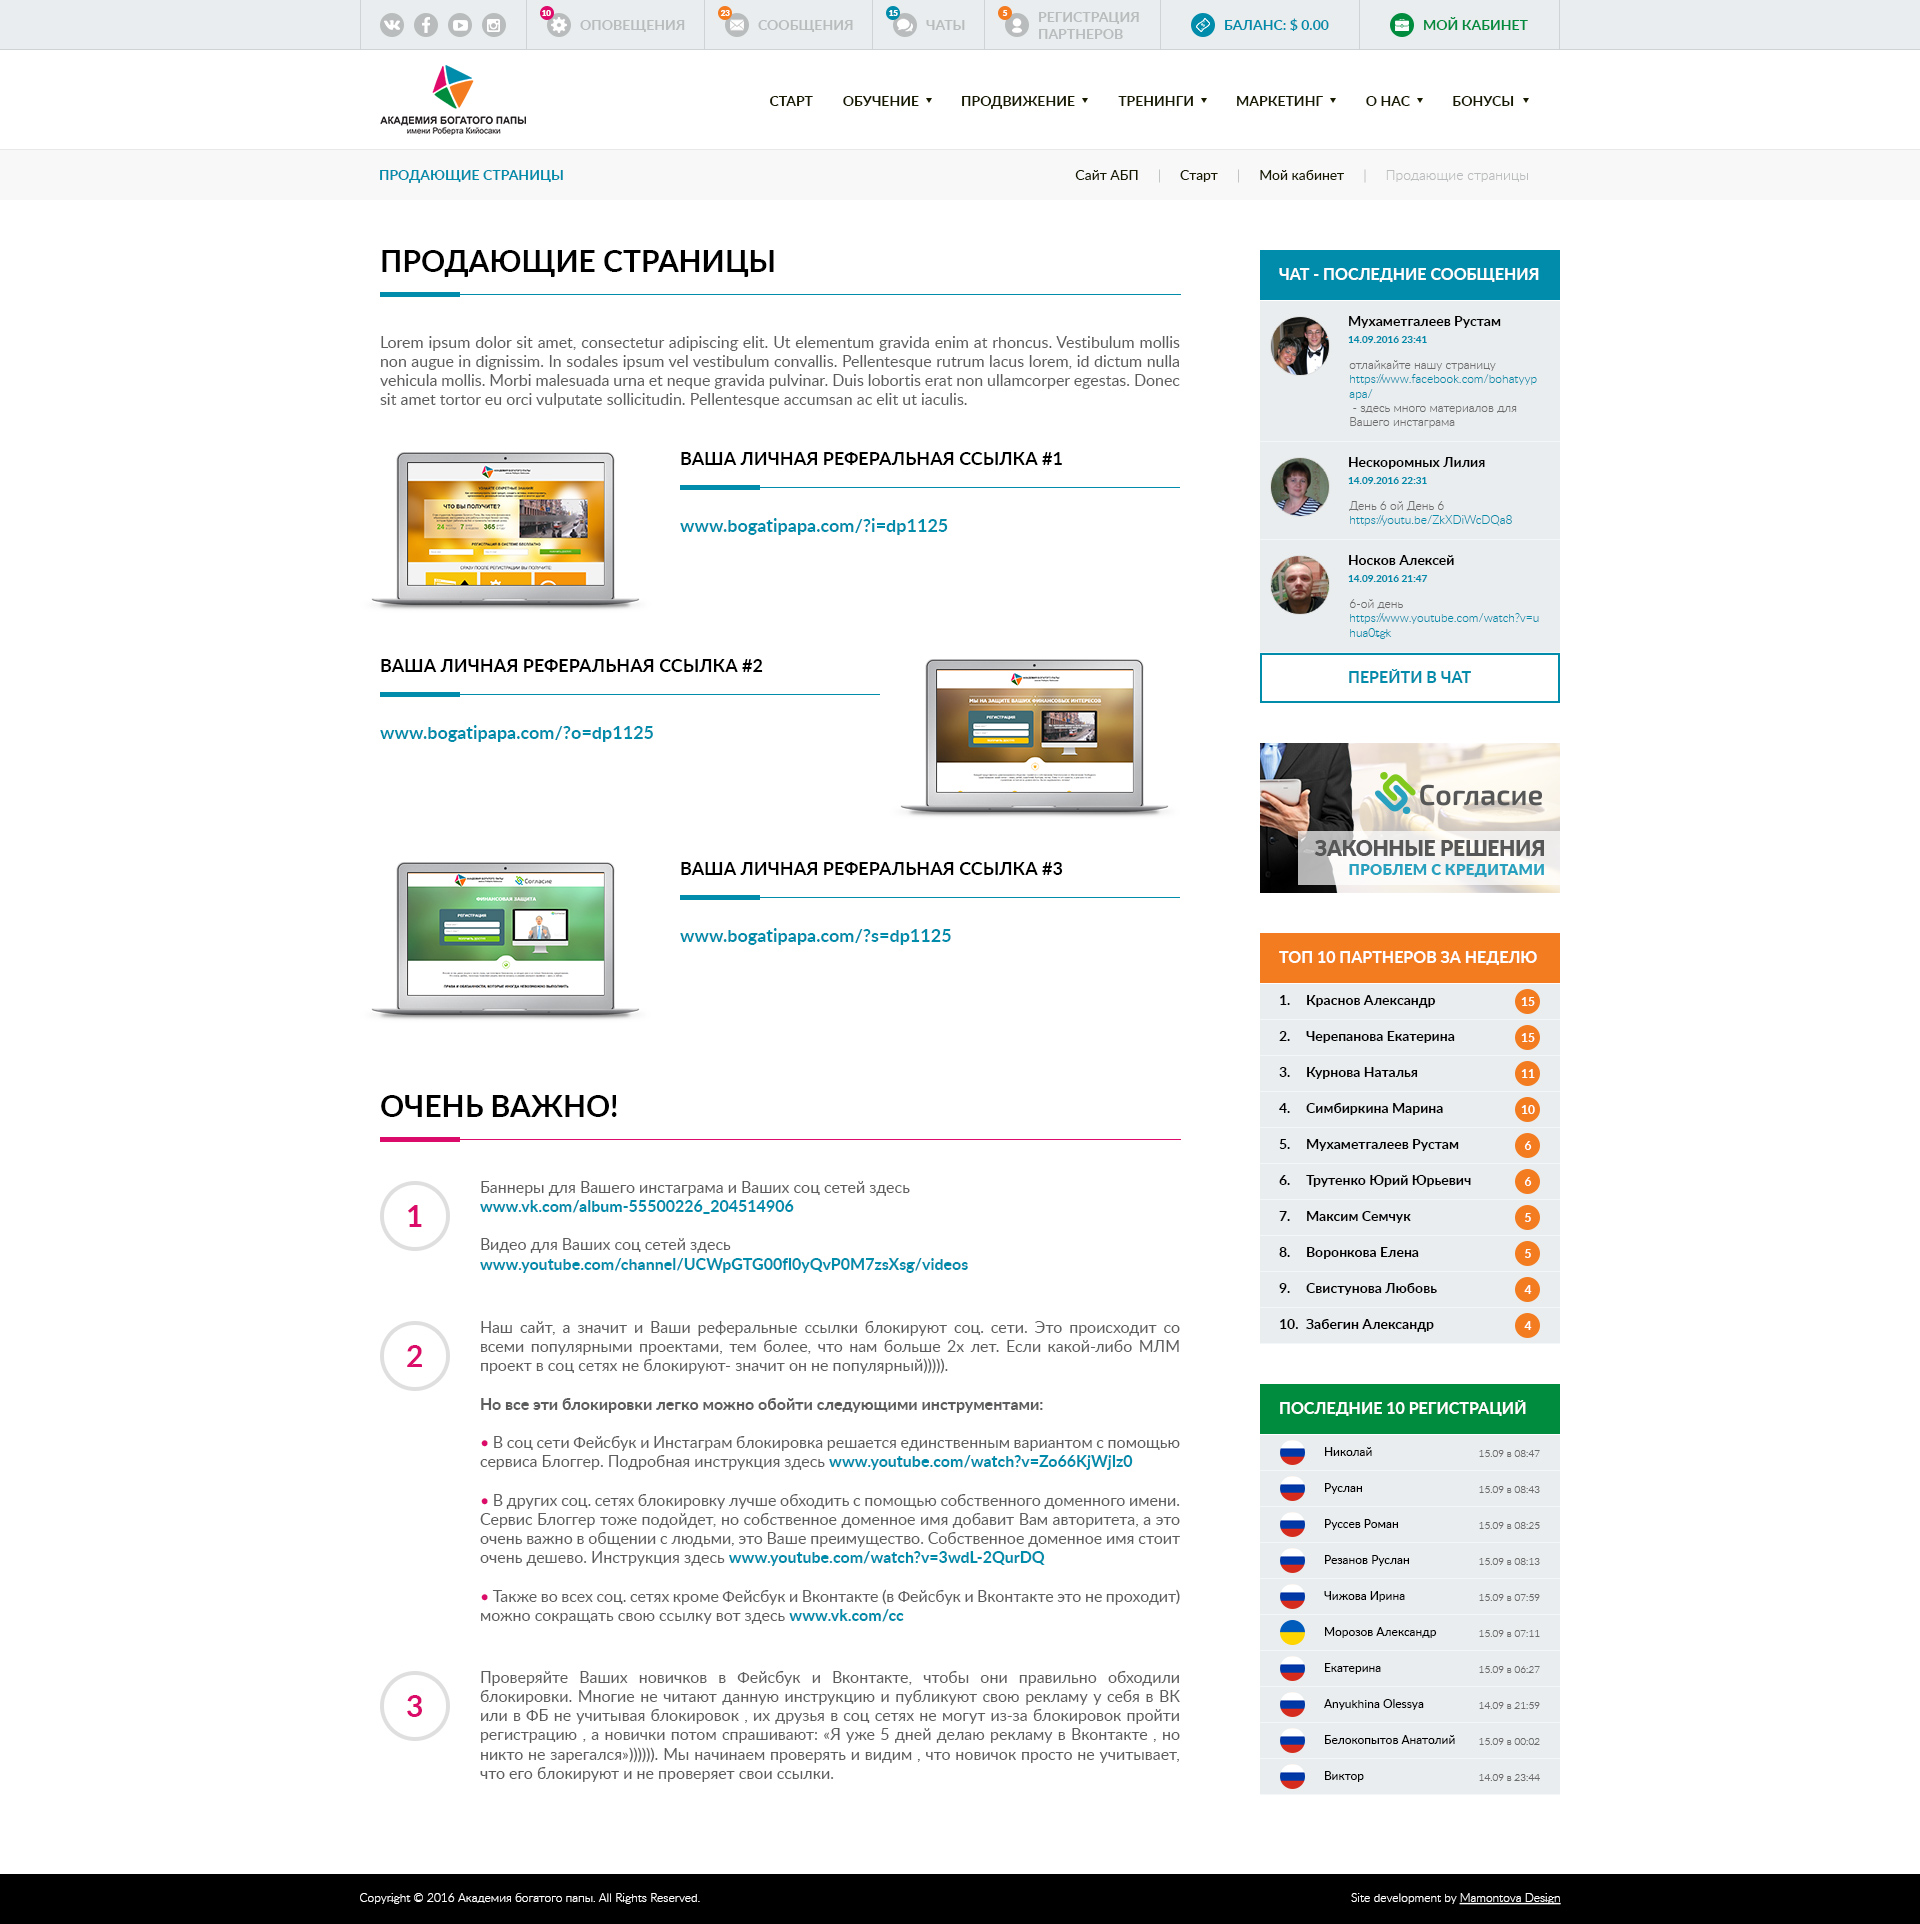Open the VK social icon
Screen dimensions: 1920x1924
(392, 25)
